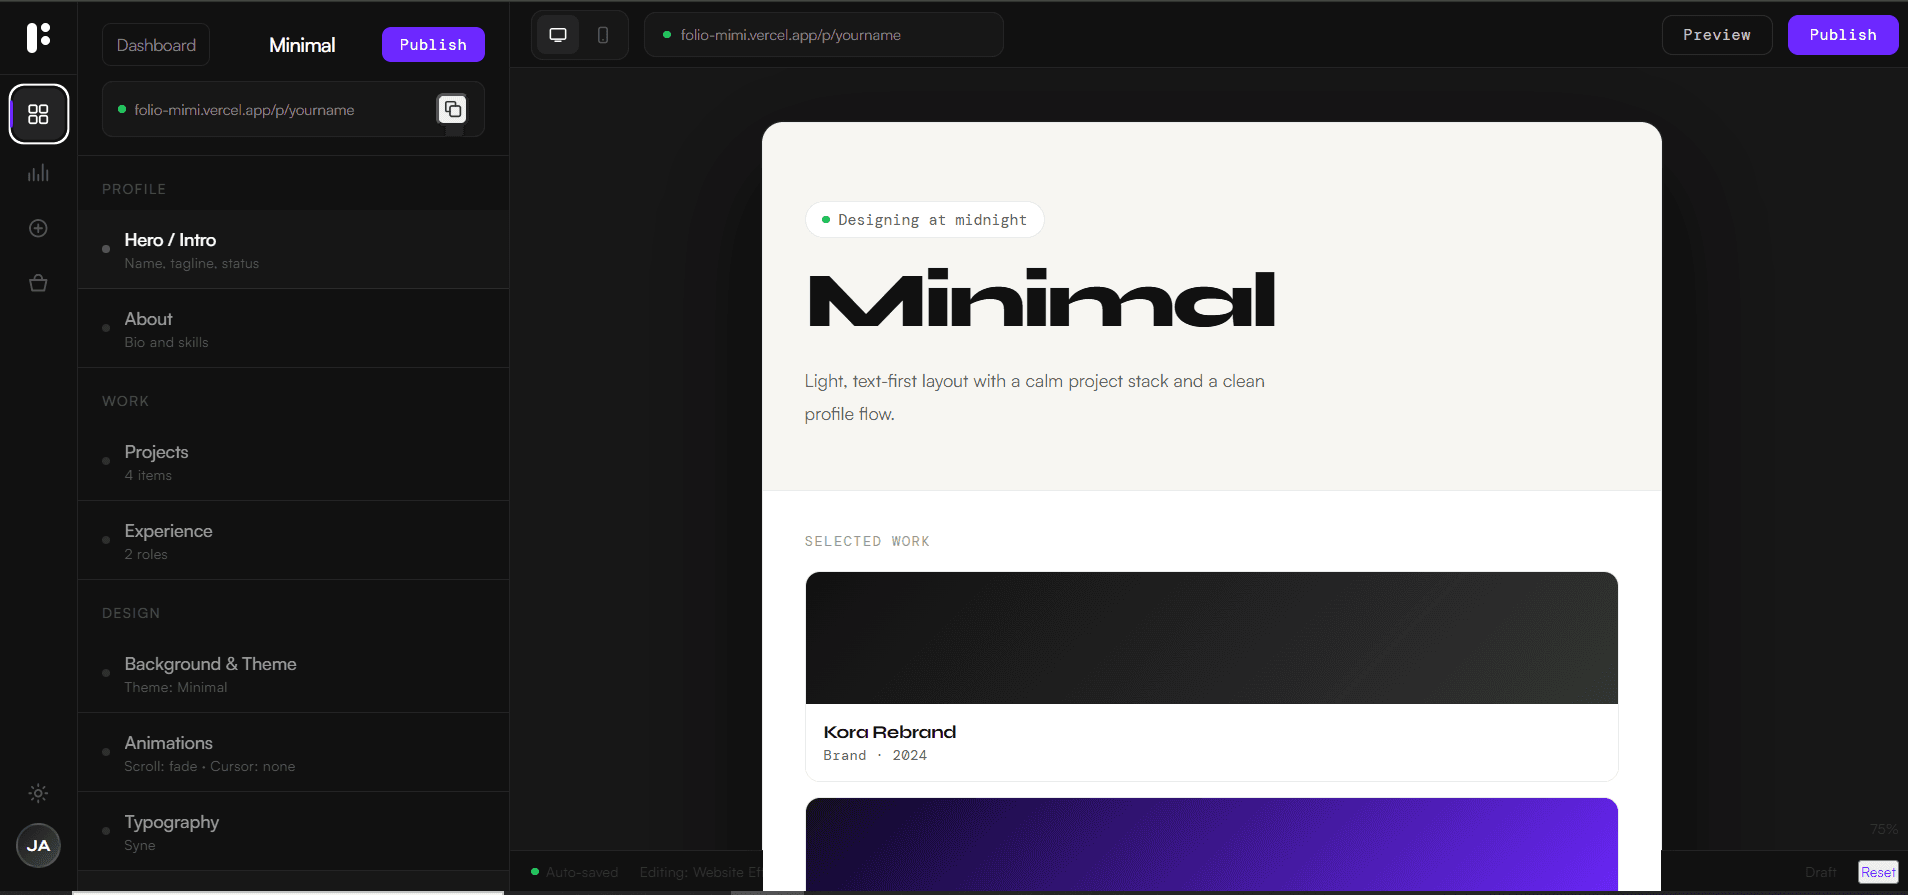This screenshot has height=895, width=1908.
Task: Click 'Theme: Minimal' subtitle text
Action: [176, 688]
